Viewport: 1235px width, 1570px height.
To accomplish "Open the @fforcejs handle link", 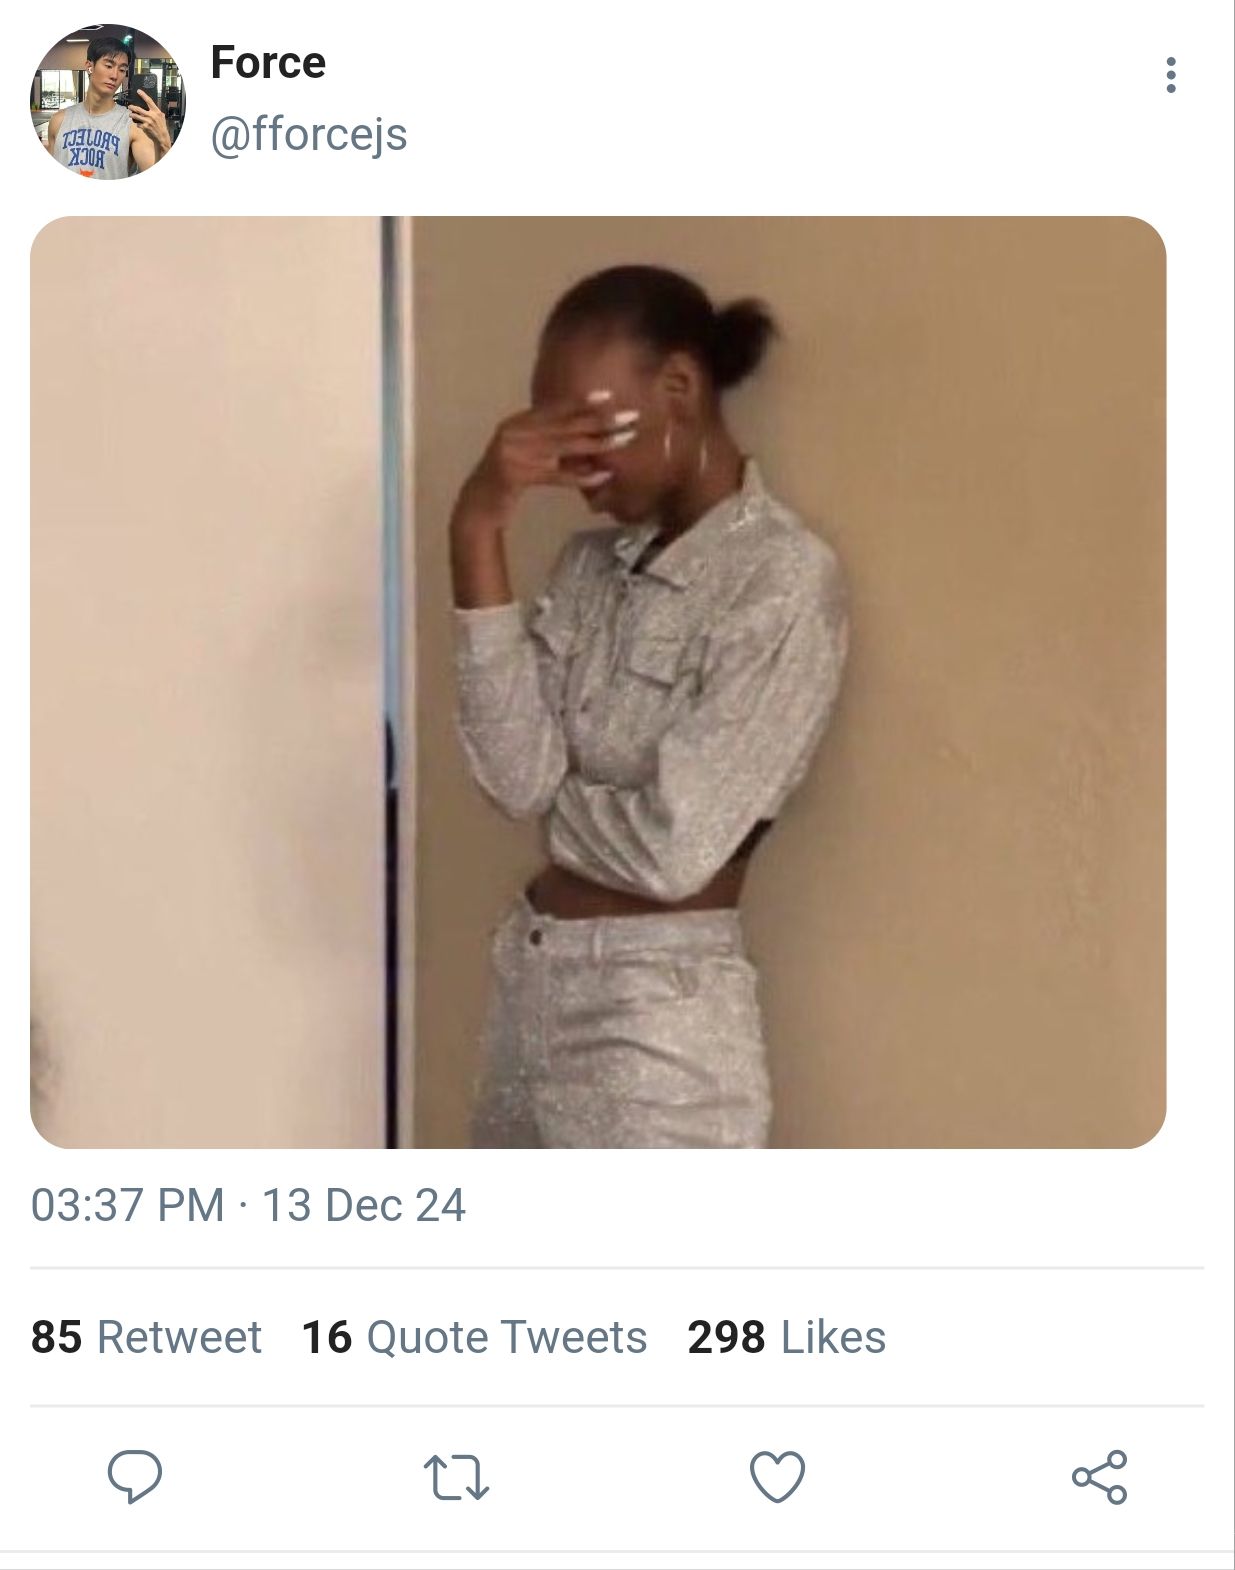I will click(309, 134).
